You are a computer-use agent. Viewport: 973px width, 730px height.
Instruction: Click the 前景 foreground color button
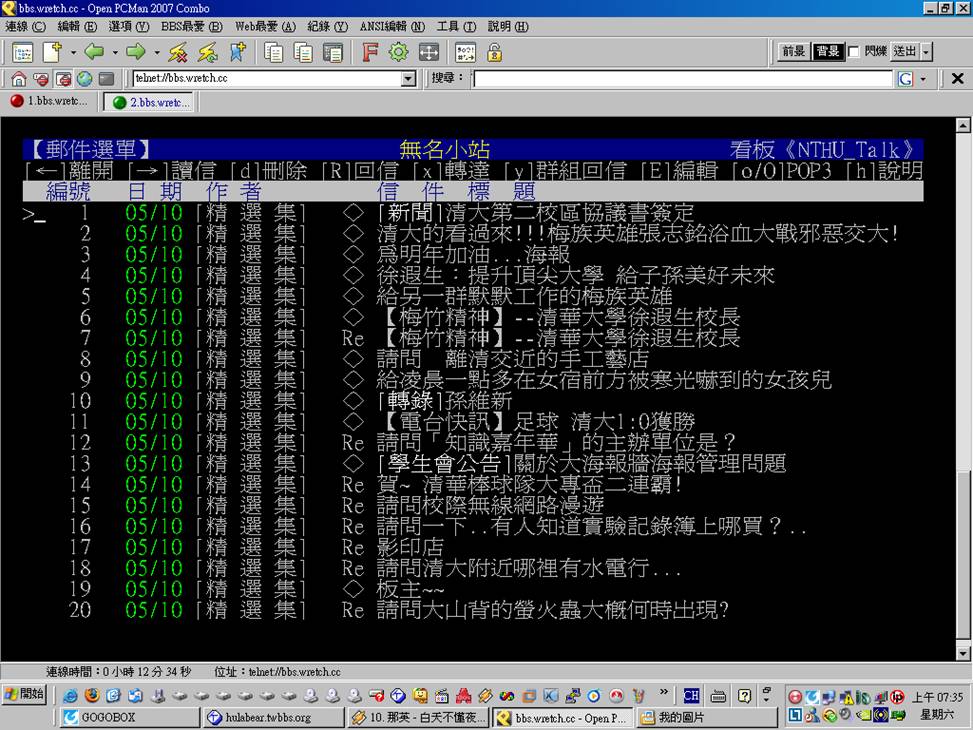794,52
